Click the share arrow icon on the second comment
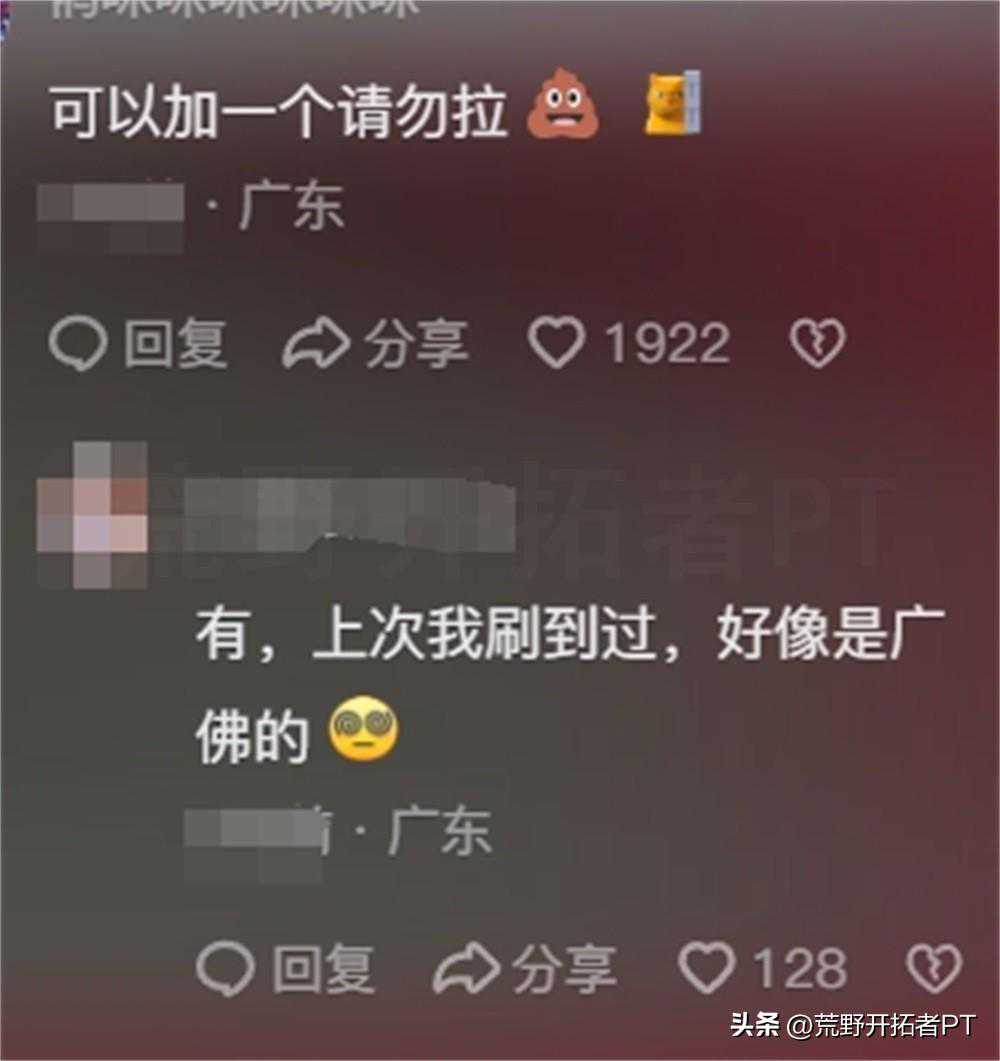The width and height of the screenshot is (1000, 1061). click(466, 968)
